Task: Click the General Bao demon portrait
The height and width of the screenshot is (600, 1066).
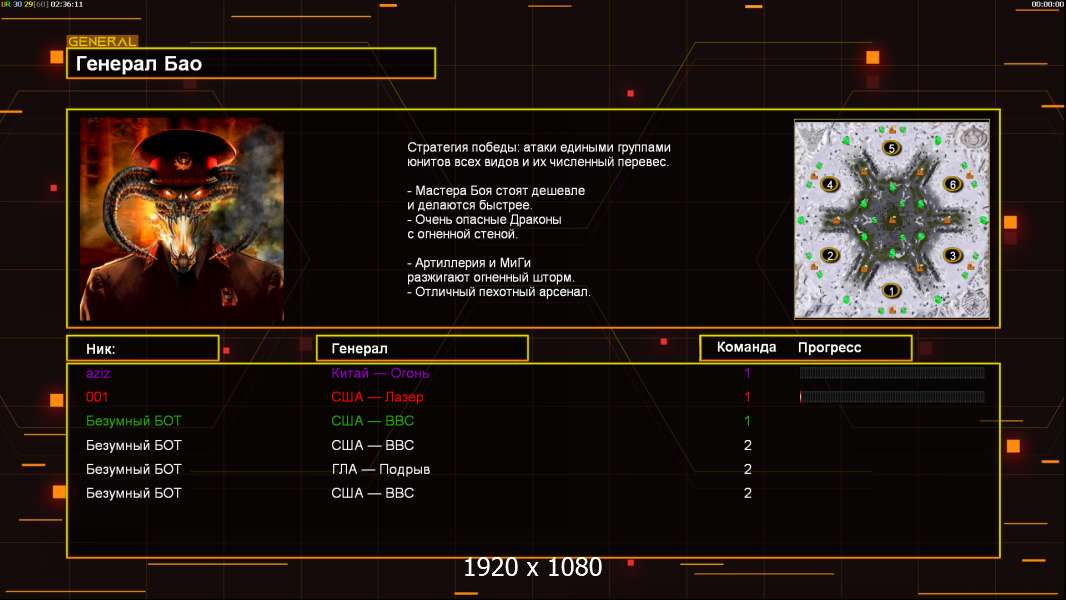Action: click(182, 219)
